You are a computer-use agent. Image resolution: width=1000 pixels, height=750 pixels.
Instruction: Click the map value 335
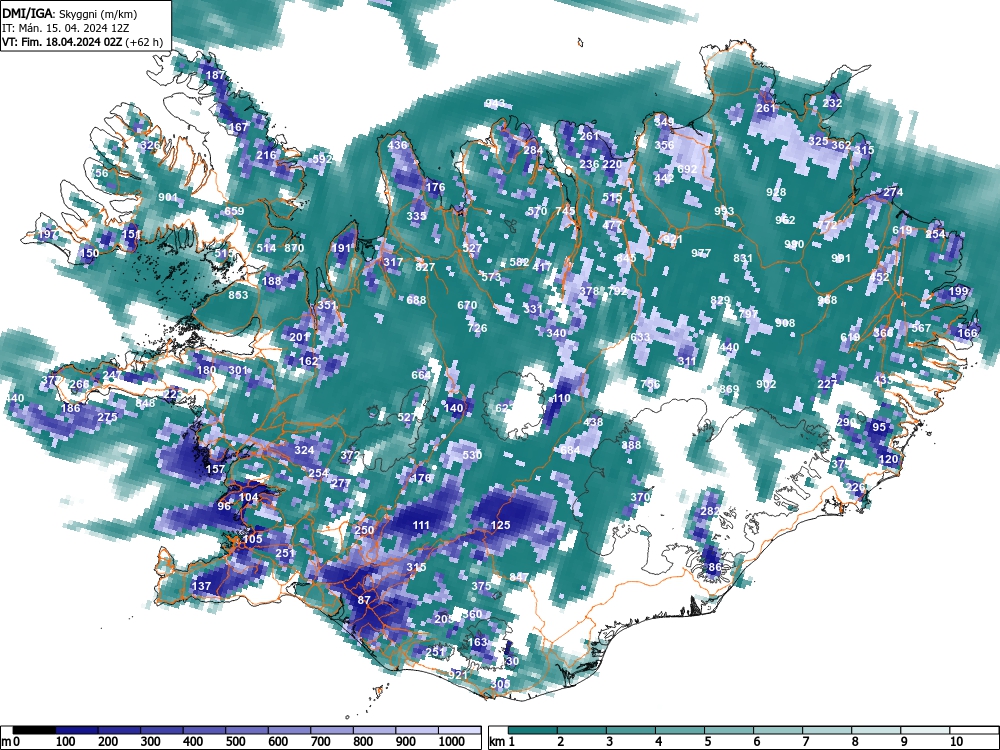pyautogui.click(x=416, y=216)
